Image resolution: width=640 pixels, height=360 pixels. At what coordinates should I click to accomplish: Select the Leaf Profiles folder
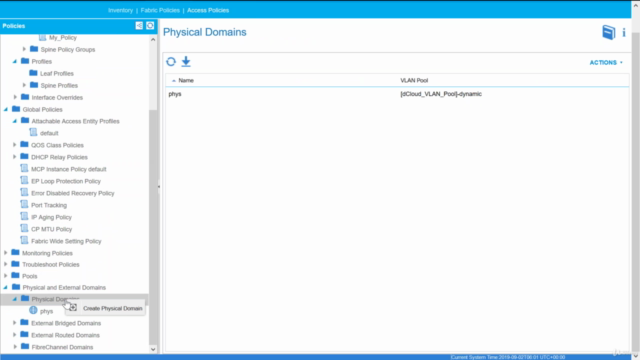pyautogui.click(x=57, y=73)
